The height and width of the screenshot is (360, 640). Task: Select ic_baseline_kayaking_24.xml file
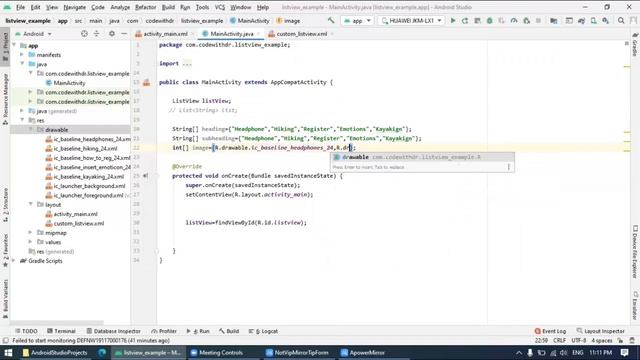84,177
